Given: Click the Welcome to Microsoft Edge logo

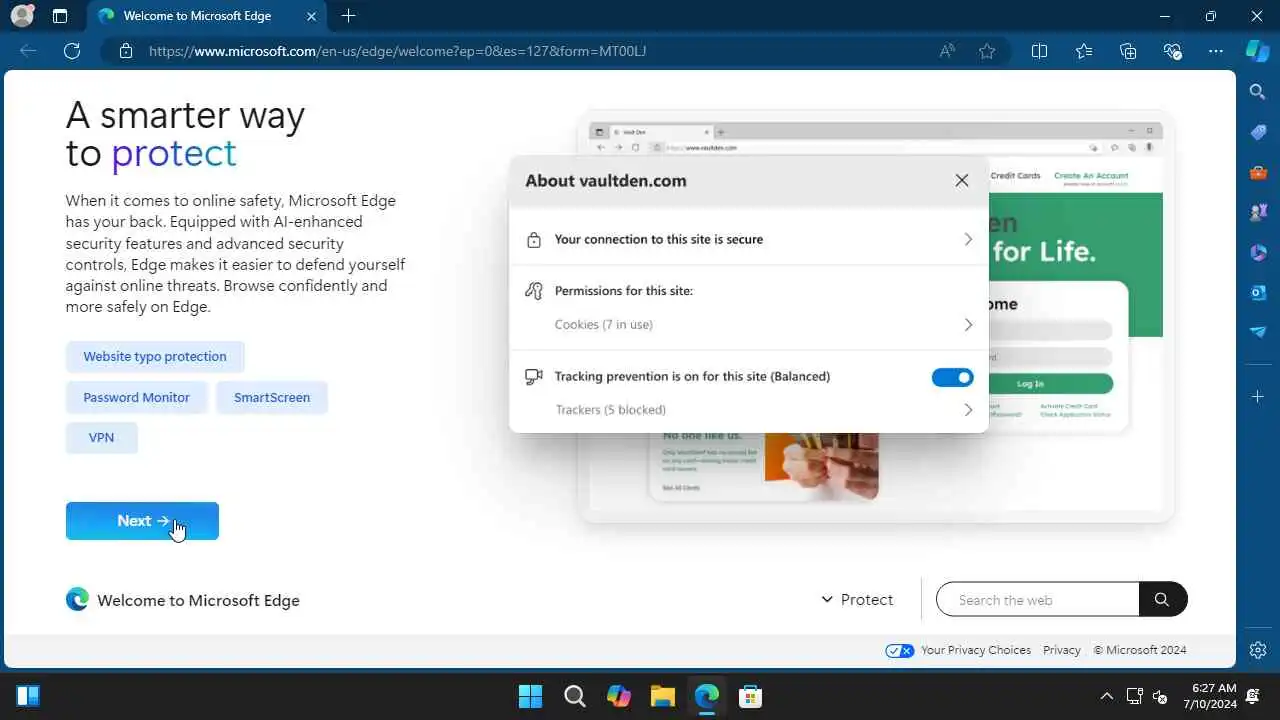Looking at the screenshot, I should [x=77, y=600].
